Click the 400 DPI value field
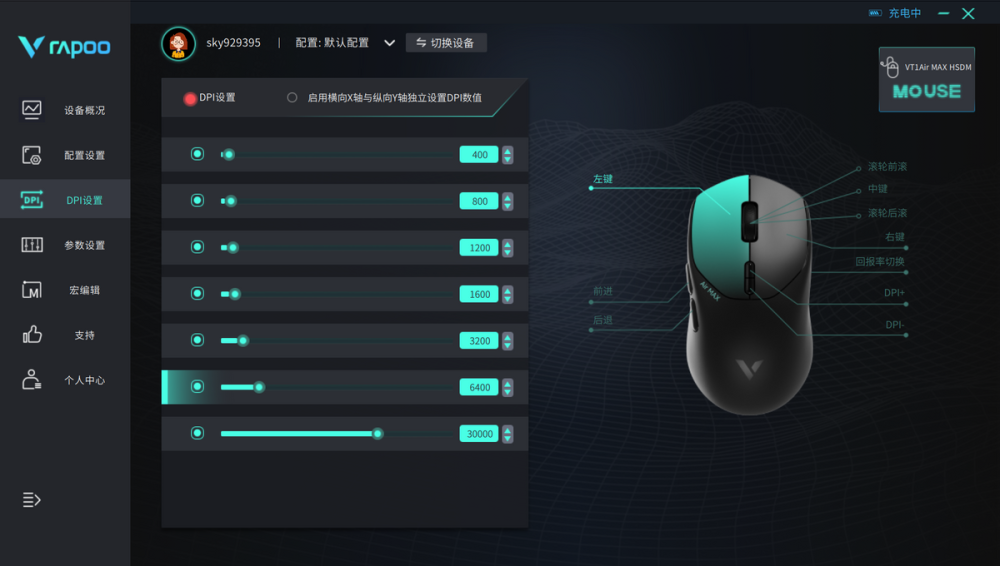The width and height of the screenshot is (1000, 566). (x=479, y=154)
